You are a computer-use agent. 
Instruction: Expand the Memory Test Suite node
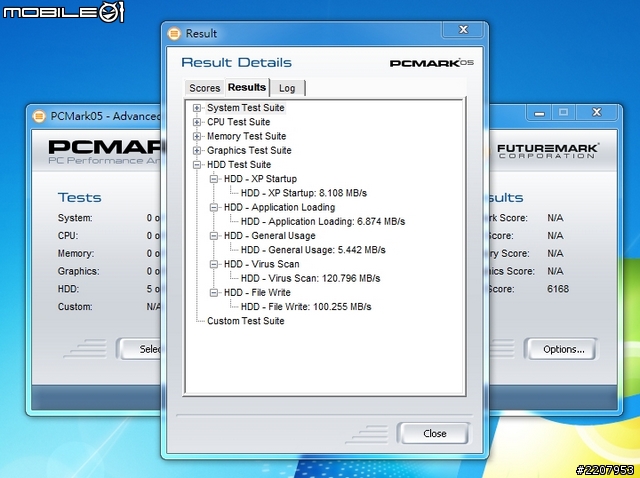click(x=197, y=136)
